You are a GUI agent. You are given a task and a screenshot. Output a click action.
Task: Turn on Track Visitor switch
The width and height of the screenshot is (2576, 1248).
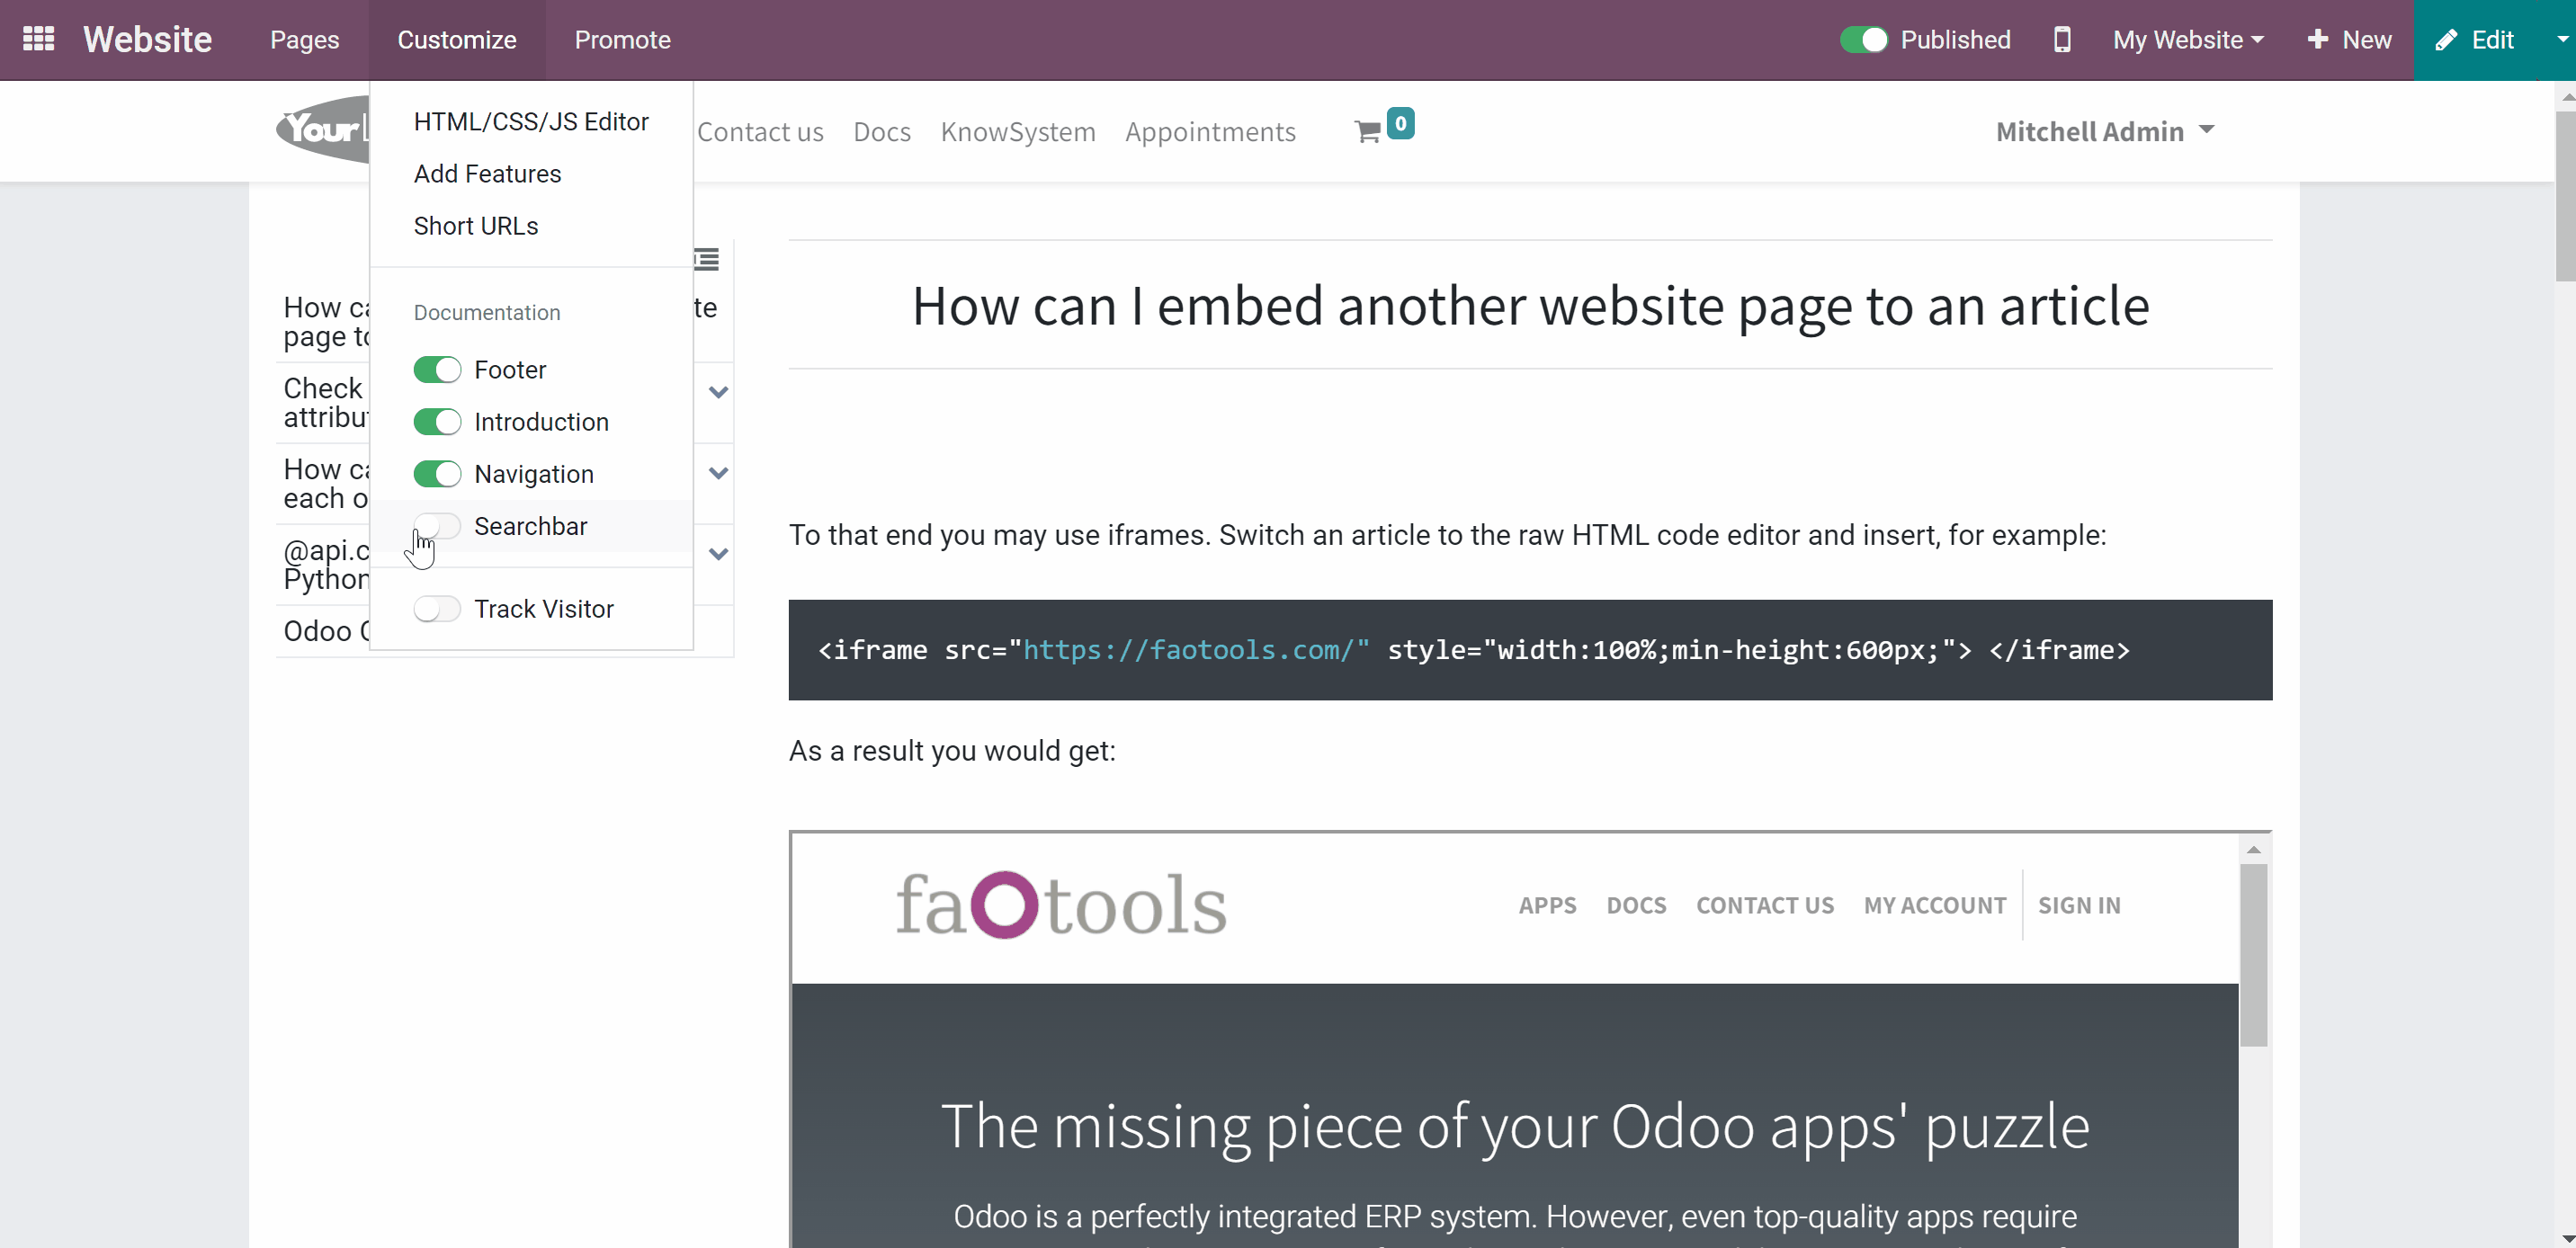(437, 609)
